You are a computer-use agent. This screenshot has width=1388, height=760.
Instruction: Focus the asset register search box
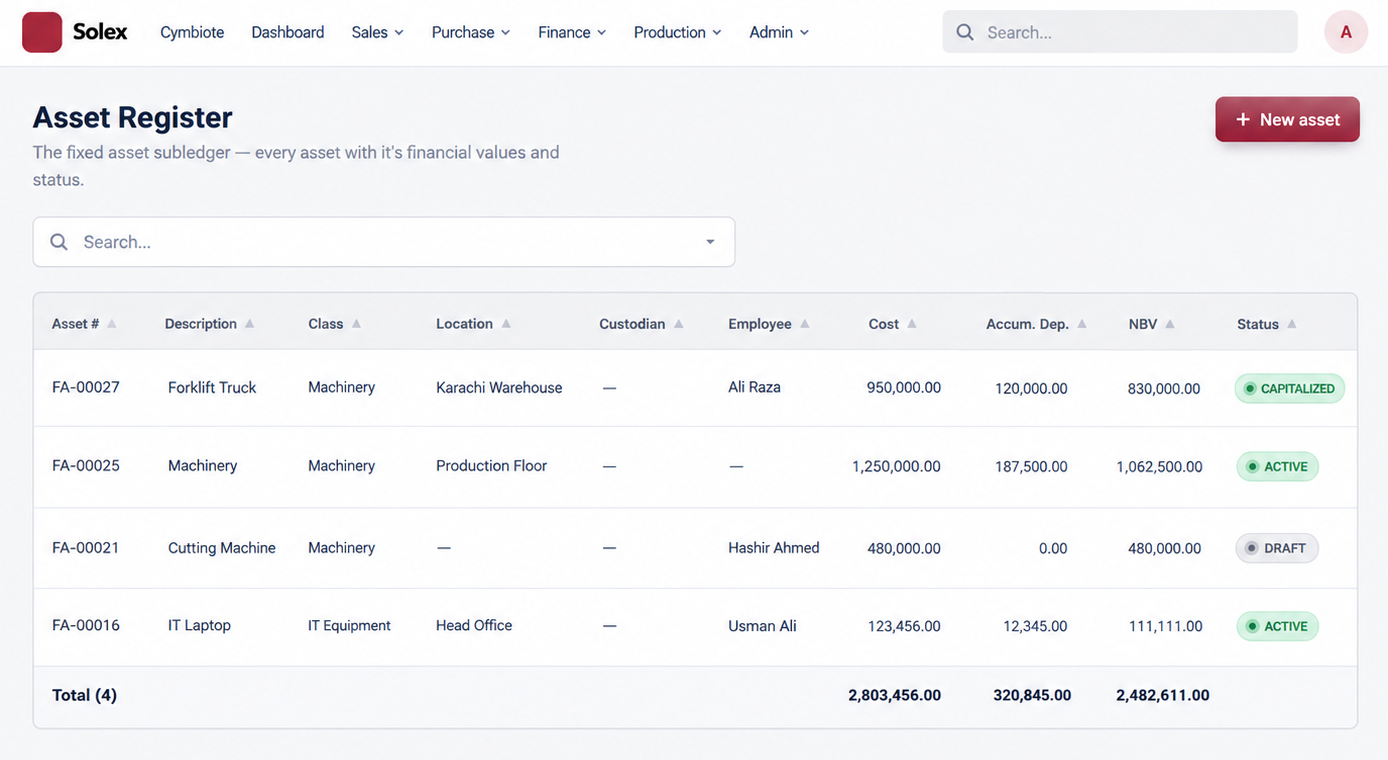point(384,242)
